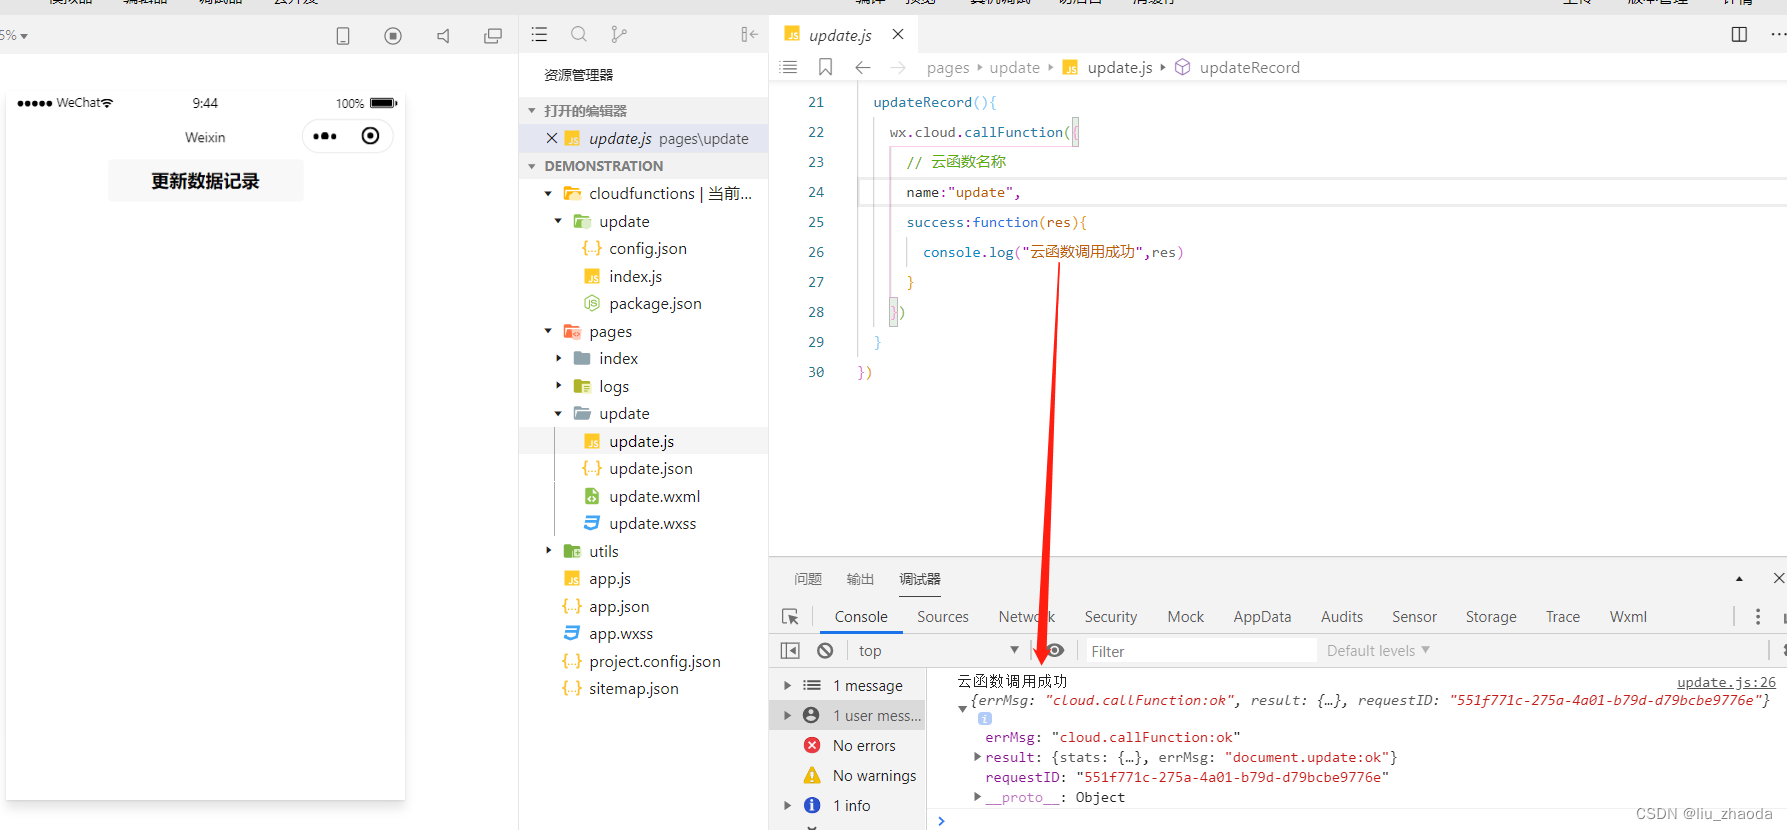Open the top context dropdown

pyautogui.click(x=938, y=651)
